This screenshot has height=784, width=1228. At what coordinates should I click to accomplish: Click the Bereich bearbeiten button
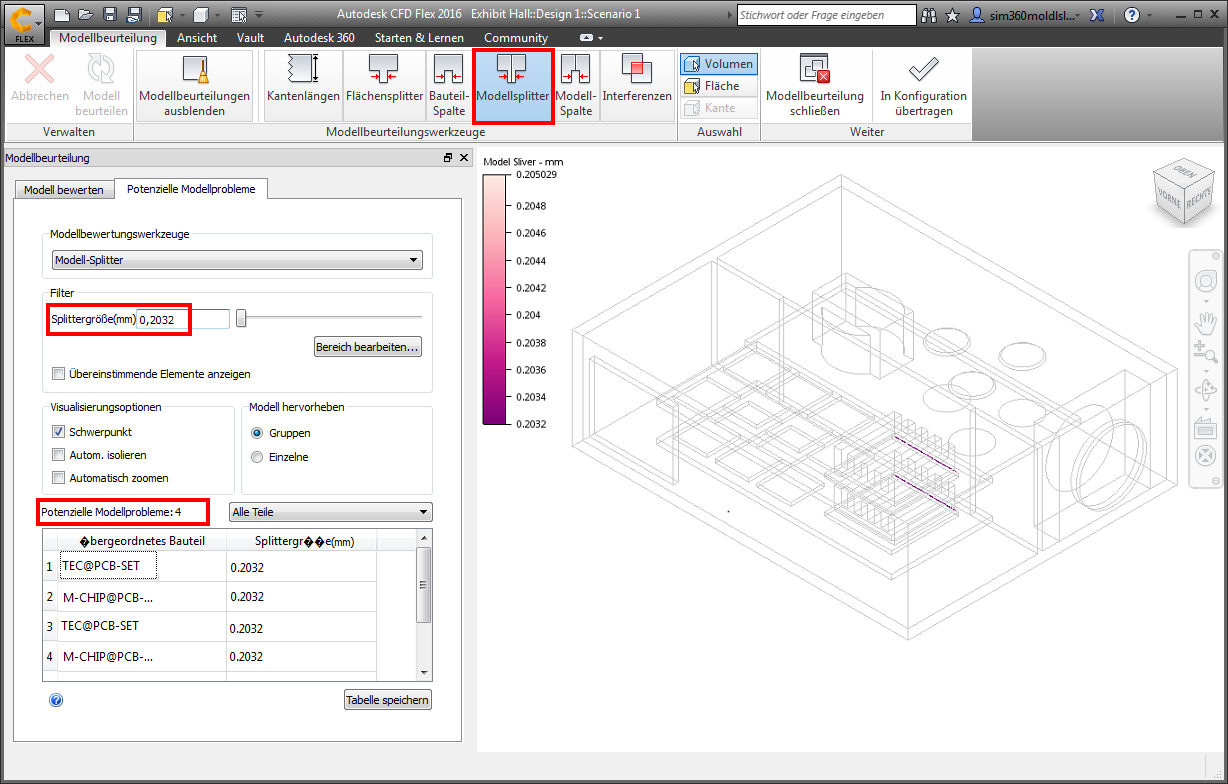pyautogui.click(x=368, y=347)
